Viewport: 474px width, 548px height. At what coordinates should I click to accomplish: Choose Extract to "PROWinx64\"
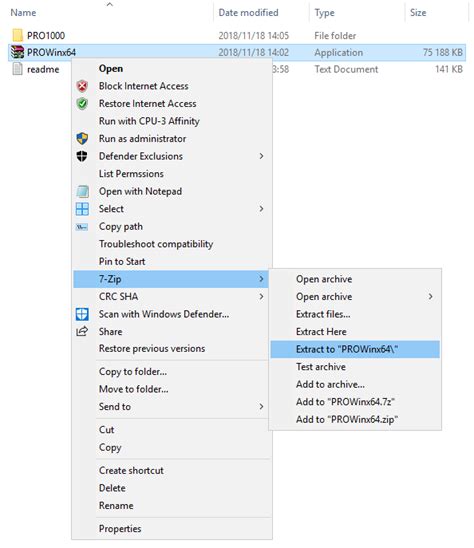pos(355,349)
